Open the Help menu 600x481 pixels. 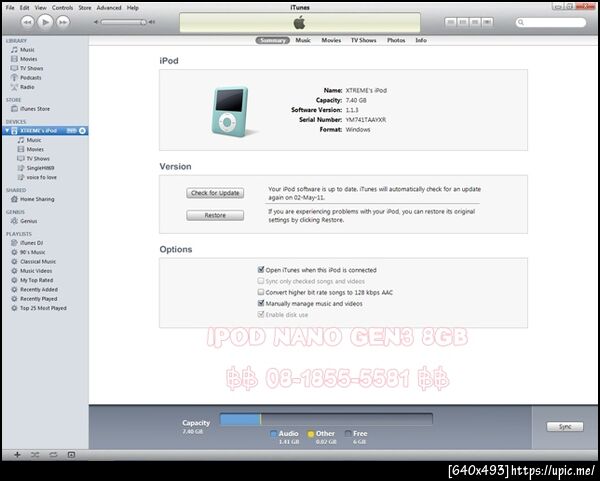point(133,8)
